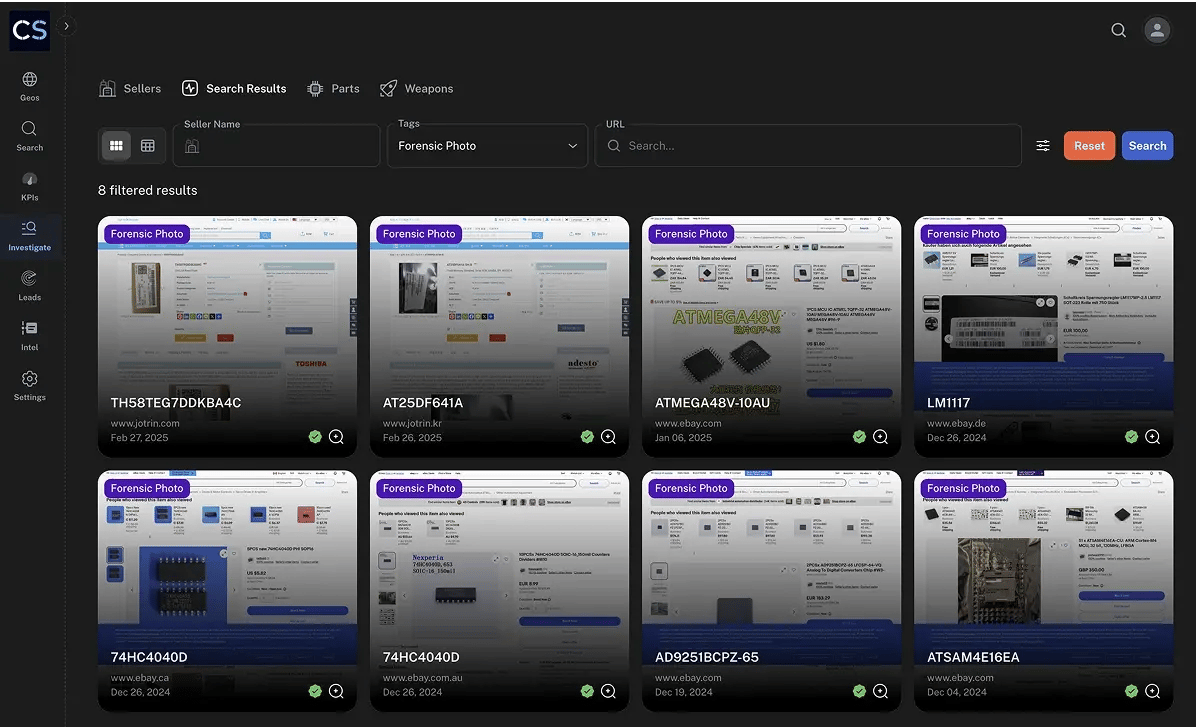Open Search in the left sidebar
Image resolution: width=1196 pixels, height=727 pixels.
click(x=30, y=136)
